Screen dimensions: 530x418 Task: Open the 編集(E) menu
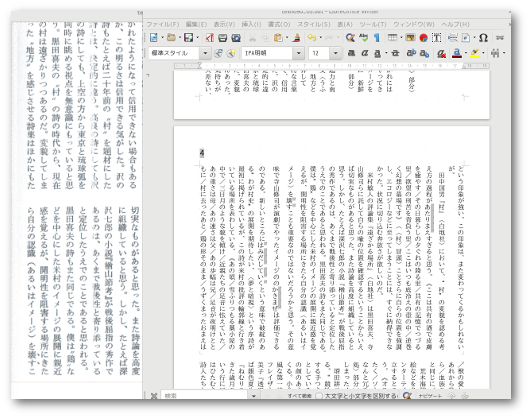coord(196,24)
